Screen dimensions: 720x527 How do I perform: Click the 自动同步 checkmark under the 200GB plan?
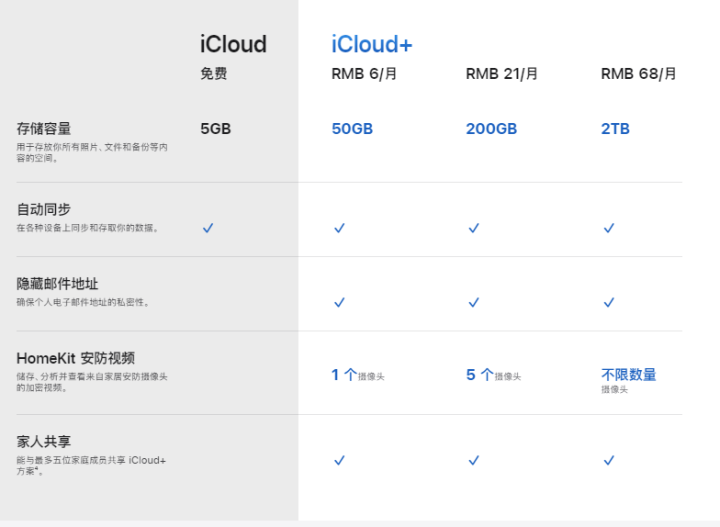tap(474, 228)
